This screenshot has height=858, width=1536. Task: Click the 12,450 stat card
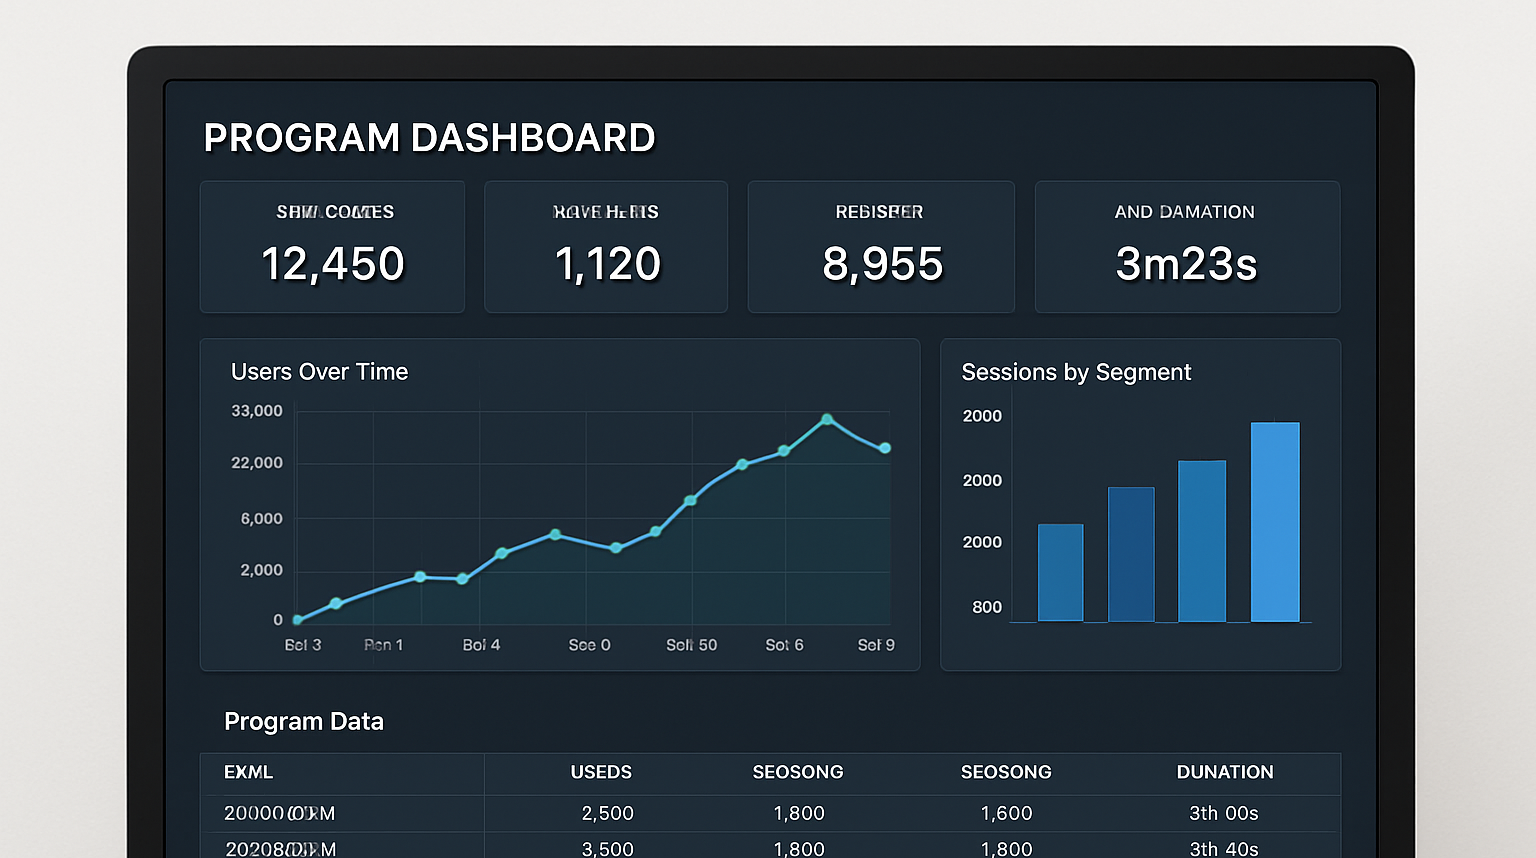332,247
